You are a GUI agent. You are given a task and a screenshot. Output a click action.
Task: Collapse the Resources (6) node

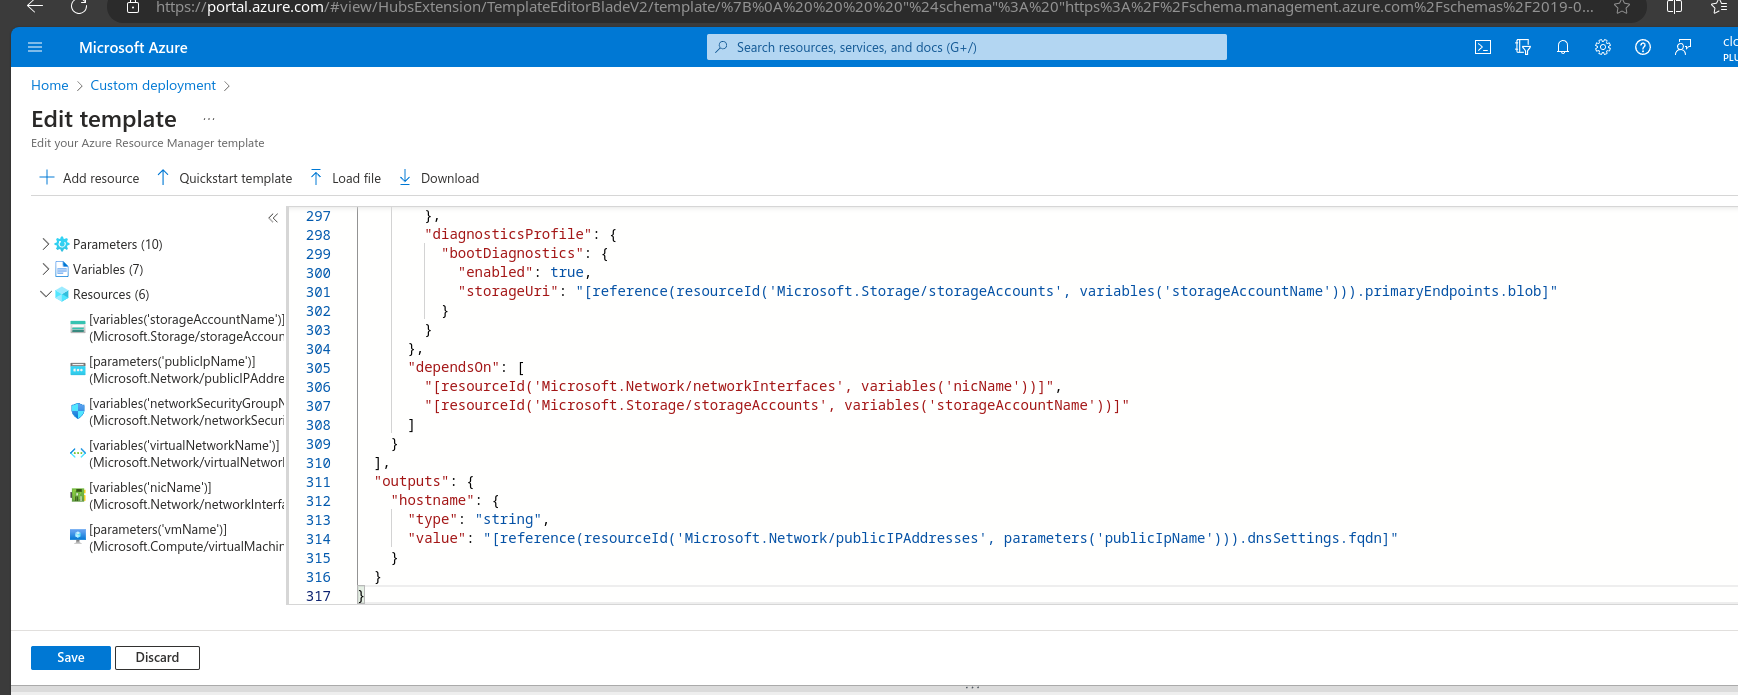tap(45, 294)
